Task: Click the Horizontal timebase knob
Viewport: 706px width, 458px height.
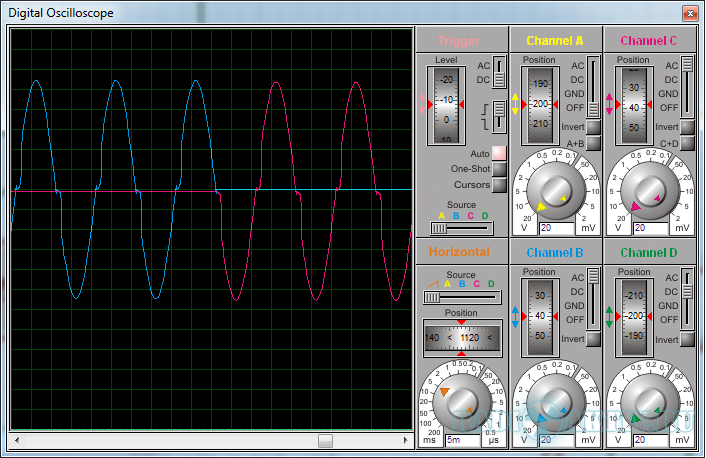Action: coord(462,401)
